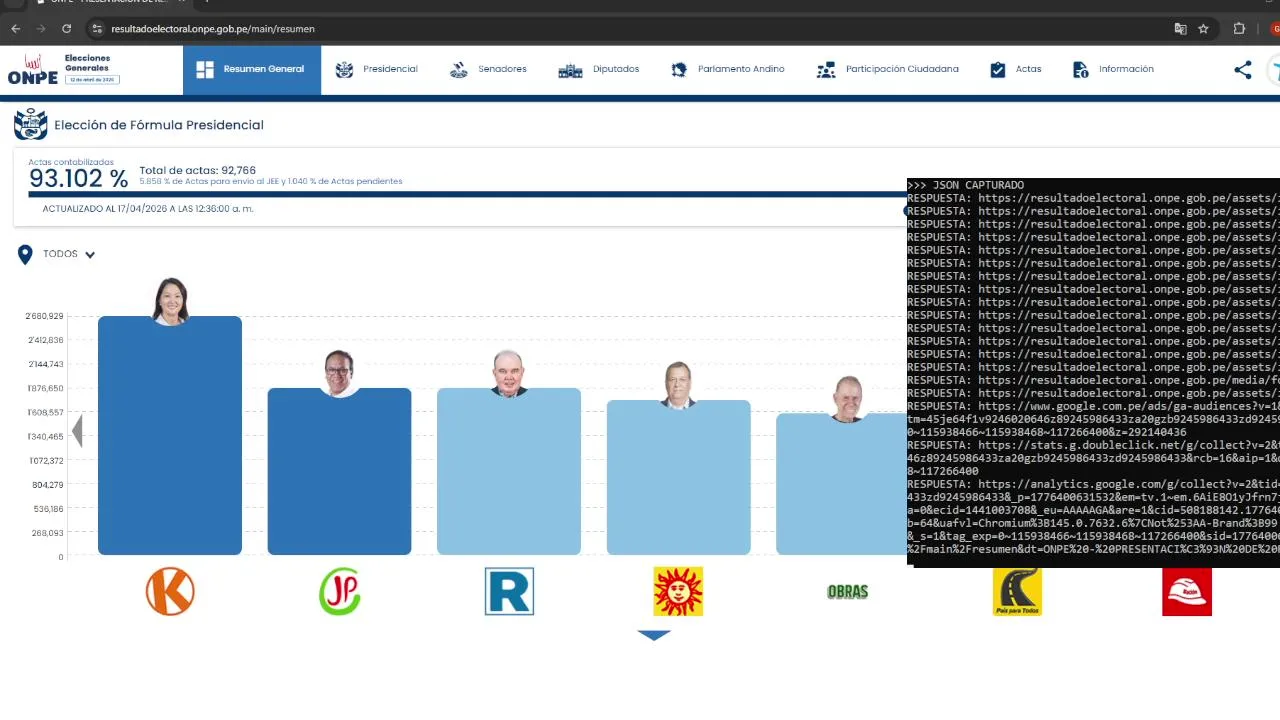Open the Diputados menu item
This screenshot has height=720, width=1280.
(x=599, y=70)
